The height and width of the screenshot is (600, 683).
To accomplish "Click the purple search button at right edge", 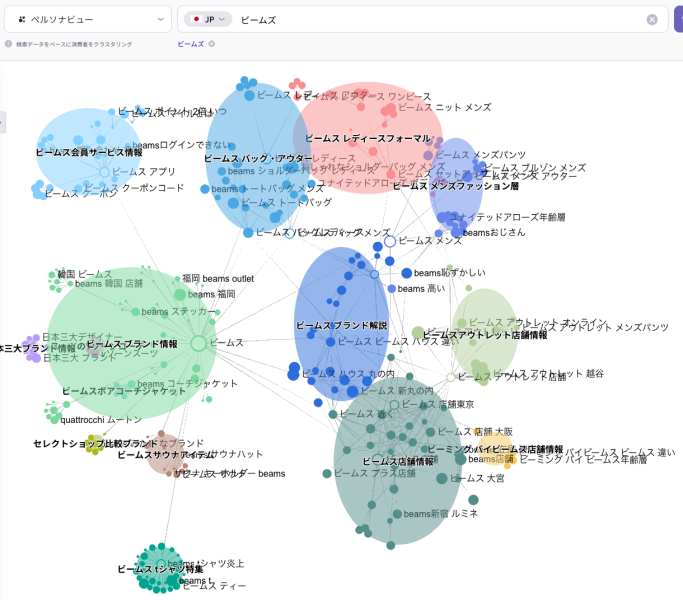I will [x=679, y=19].
